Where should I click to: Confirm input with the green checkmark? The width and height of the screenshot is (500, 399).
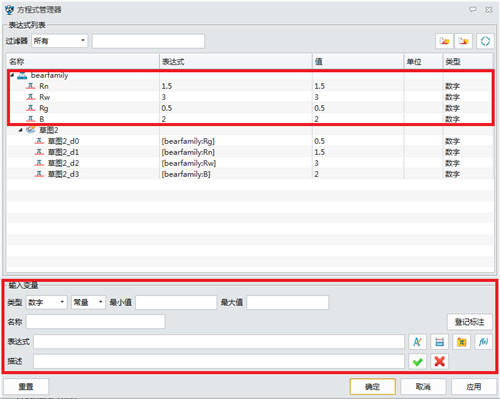tap(417, 361)
